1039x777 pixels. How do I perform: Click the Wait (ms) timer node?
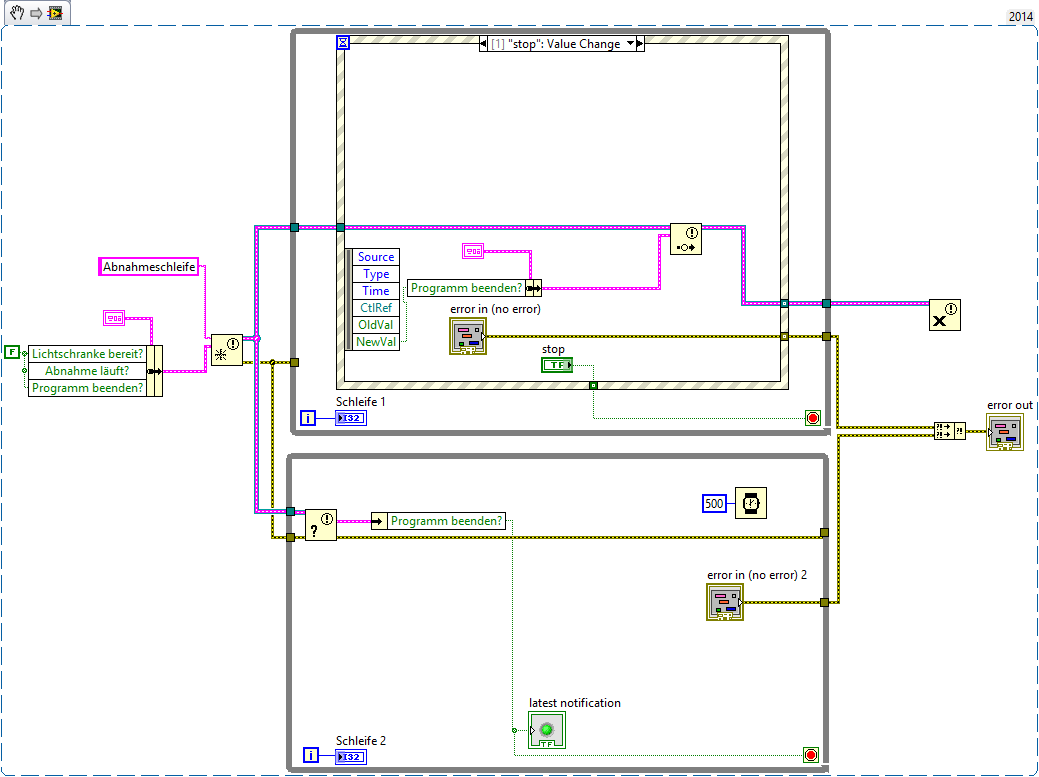pos(751,503)
